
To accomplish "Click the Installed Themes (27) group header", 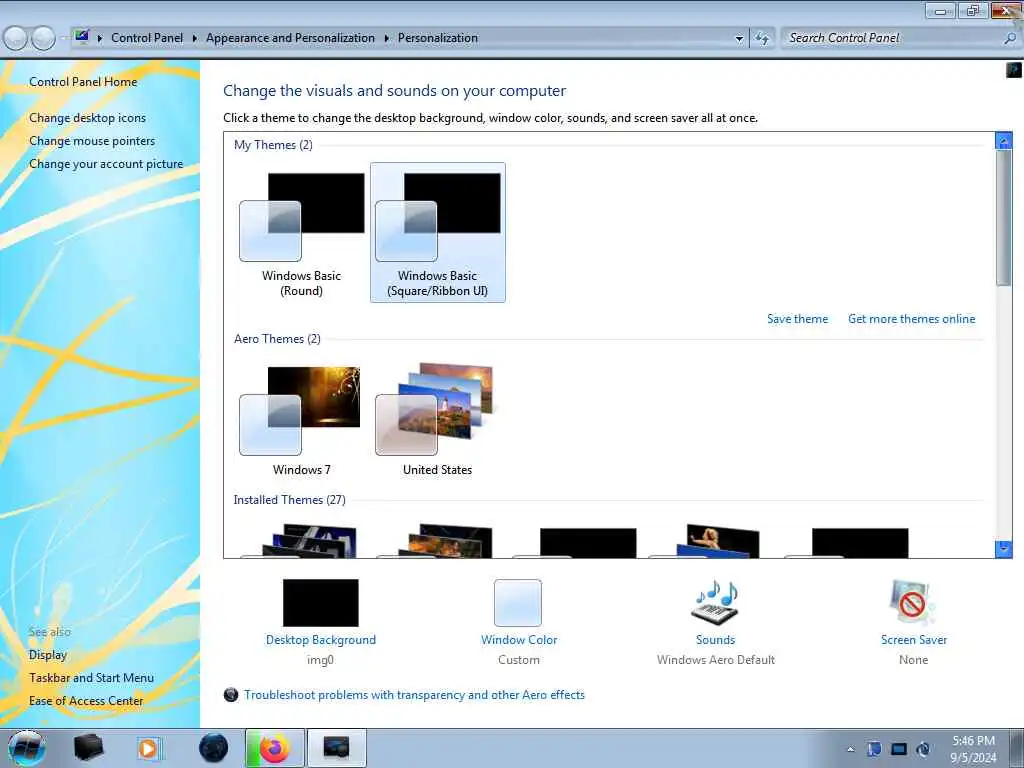I will pyautogui.click(x=289, y=500).
